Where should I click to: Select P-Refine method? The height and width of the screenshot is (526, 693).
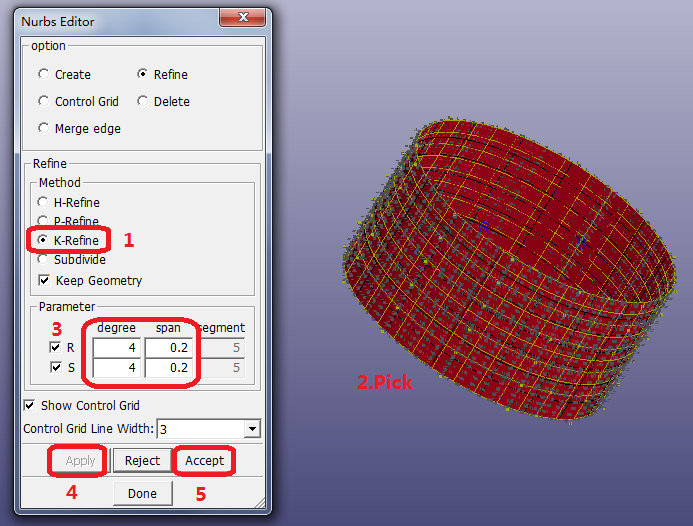click(43, 221)
